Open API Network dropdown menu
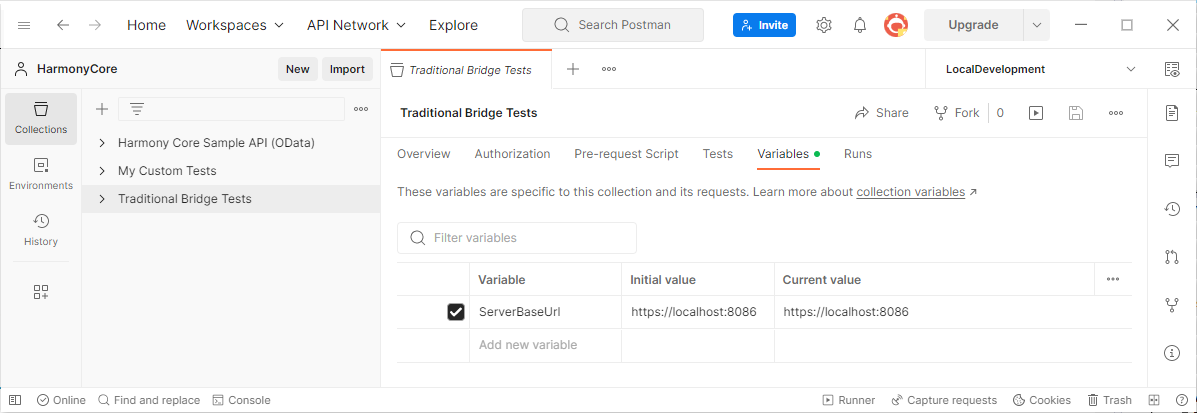 tap(357, 25)
